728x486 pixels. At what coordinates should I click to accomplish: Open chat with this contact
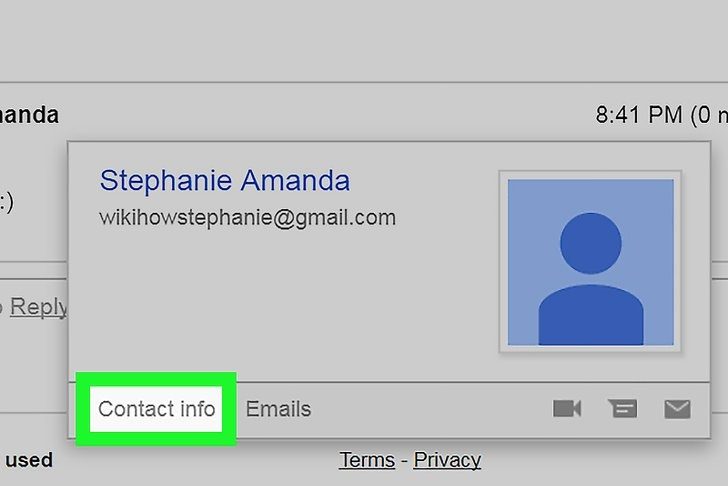tap(622, 409)
